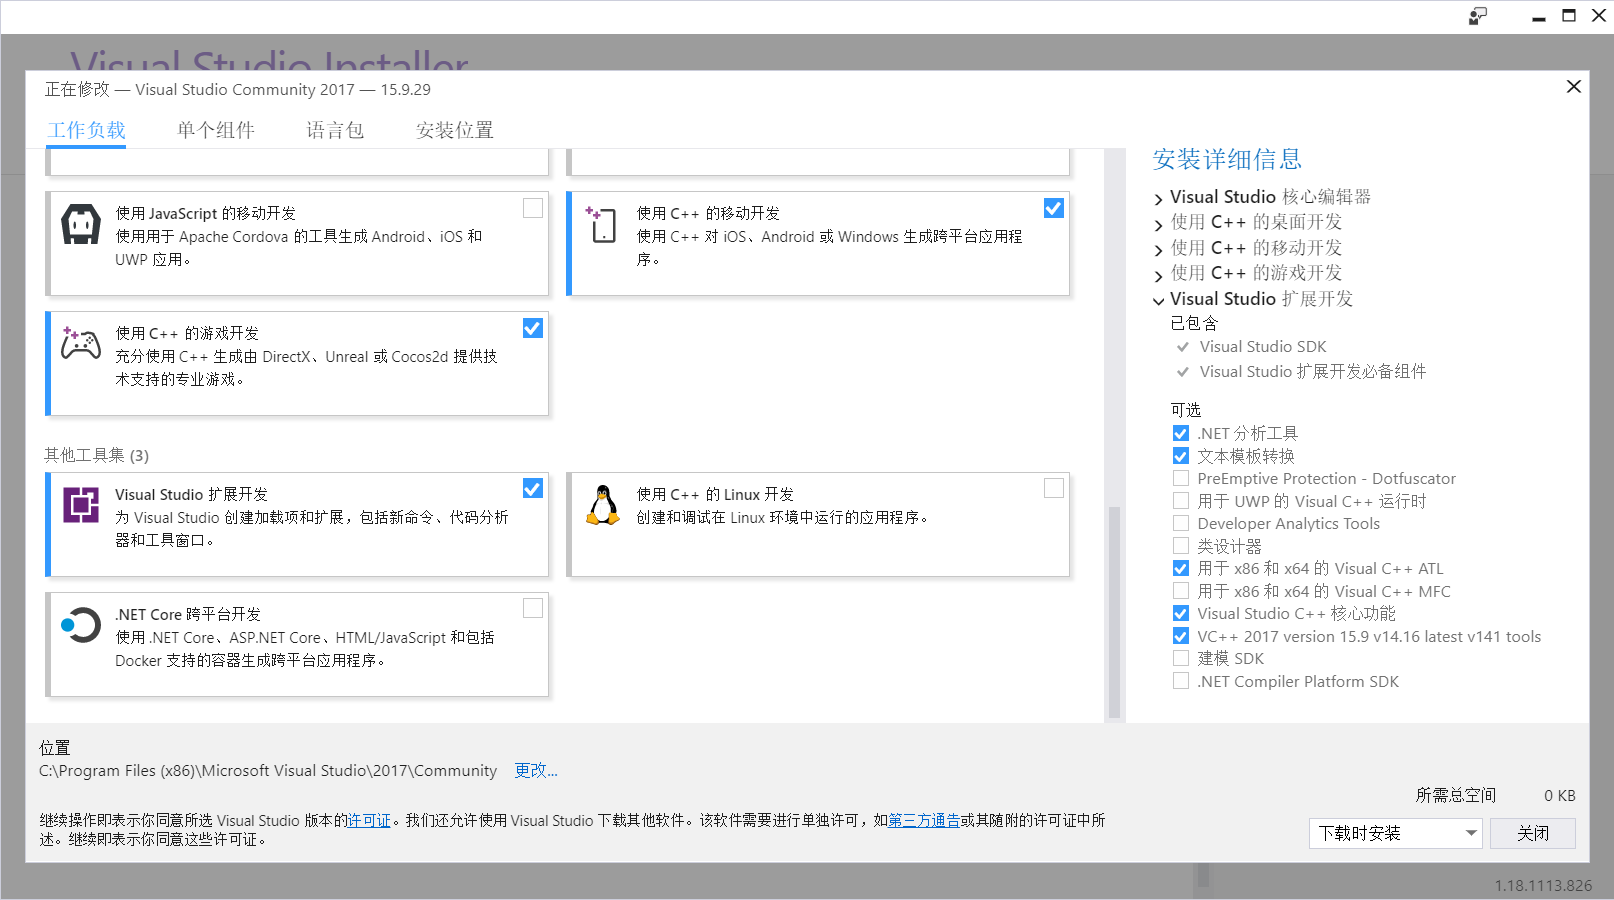The width and height of the screenshot is (1614, 900).
Task: Uncheck VC++ 2017 v141 tools option
Action: tap(1181, 636)
